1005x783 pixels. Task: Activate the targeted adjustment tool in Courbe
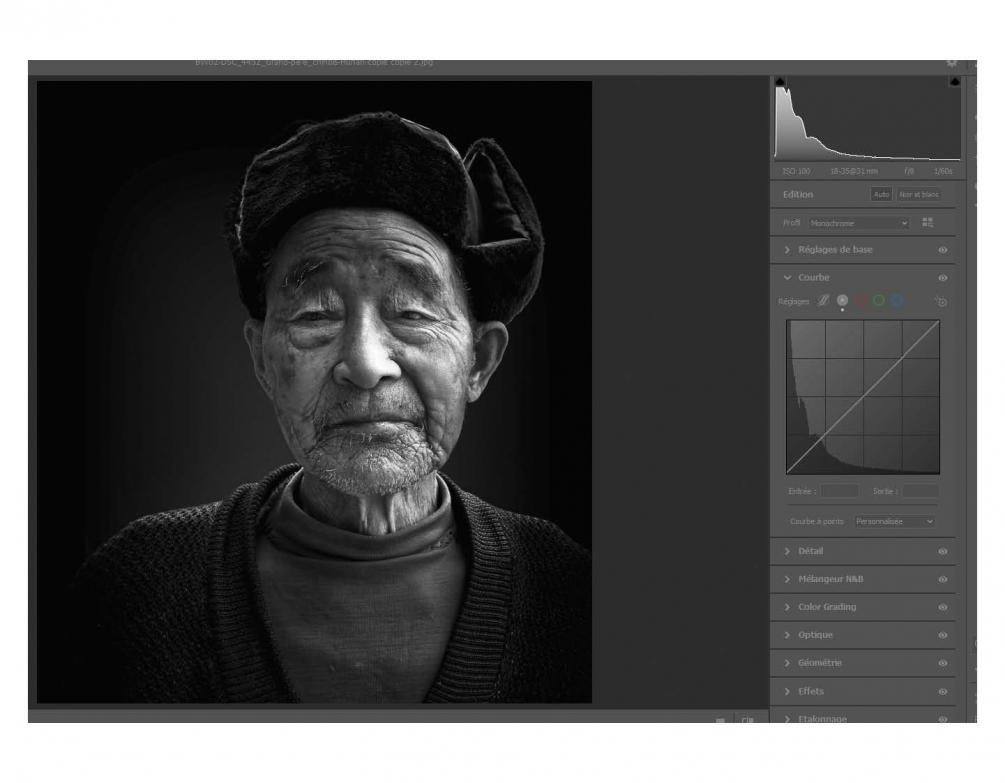click(940, 301)
